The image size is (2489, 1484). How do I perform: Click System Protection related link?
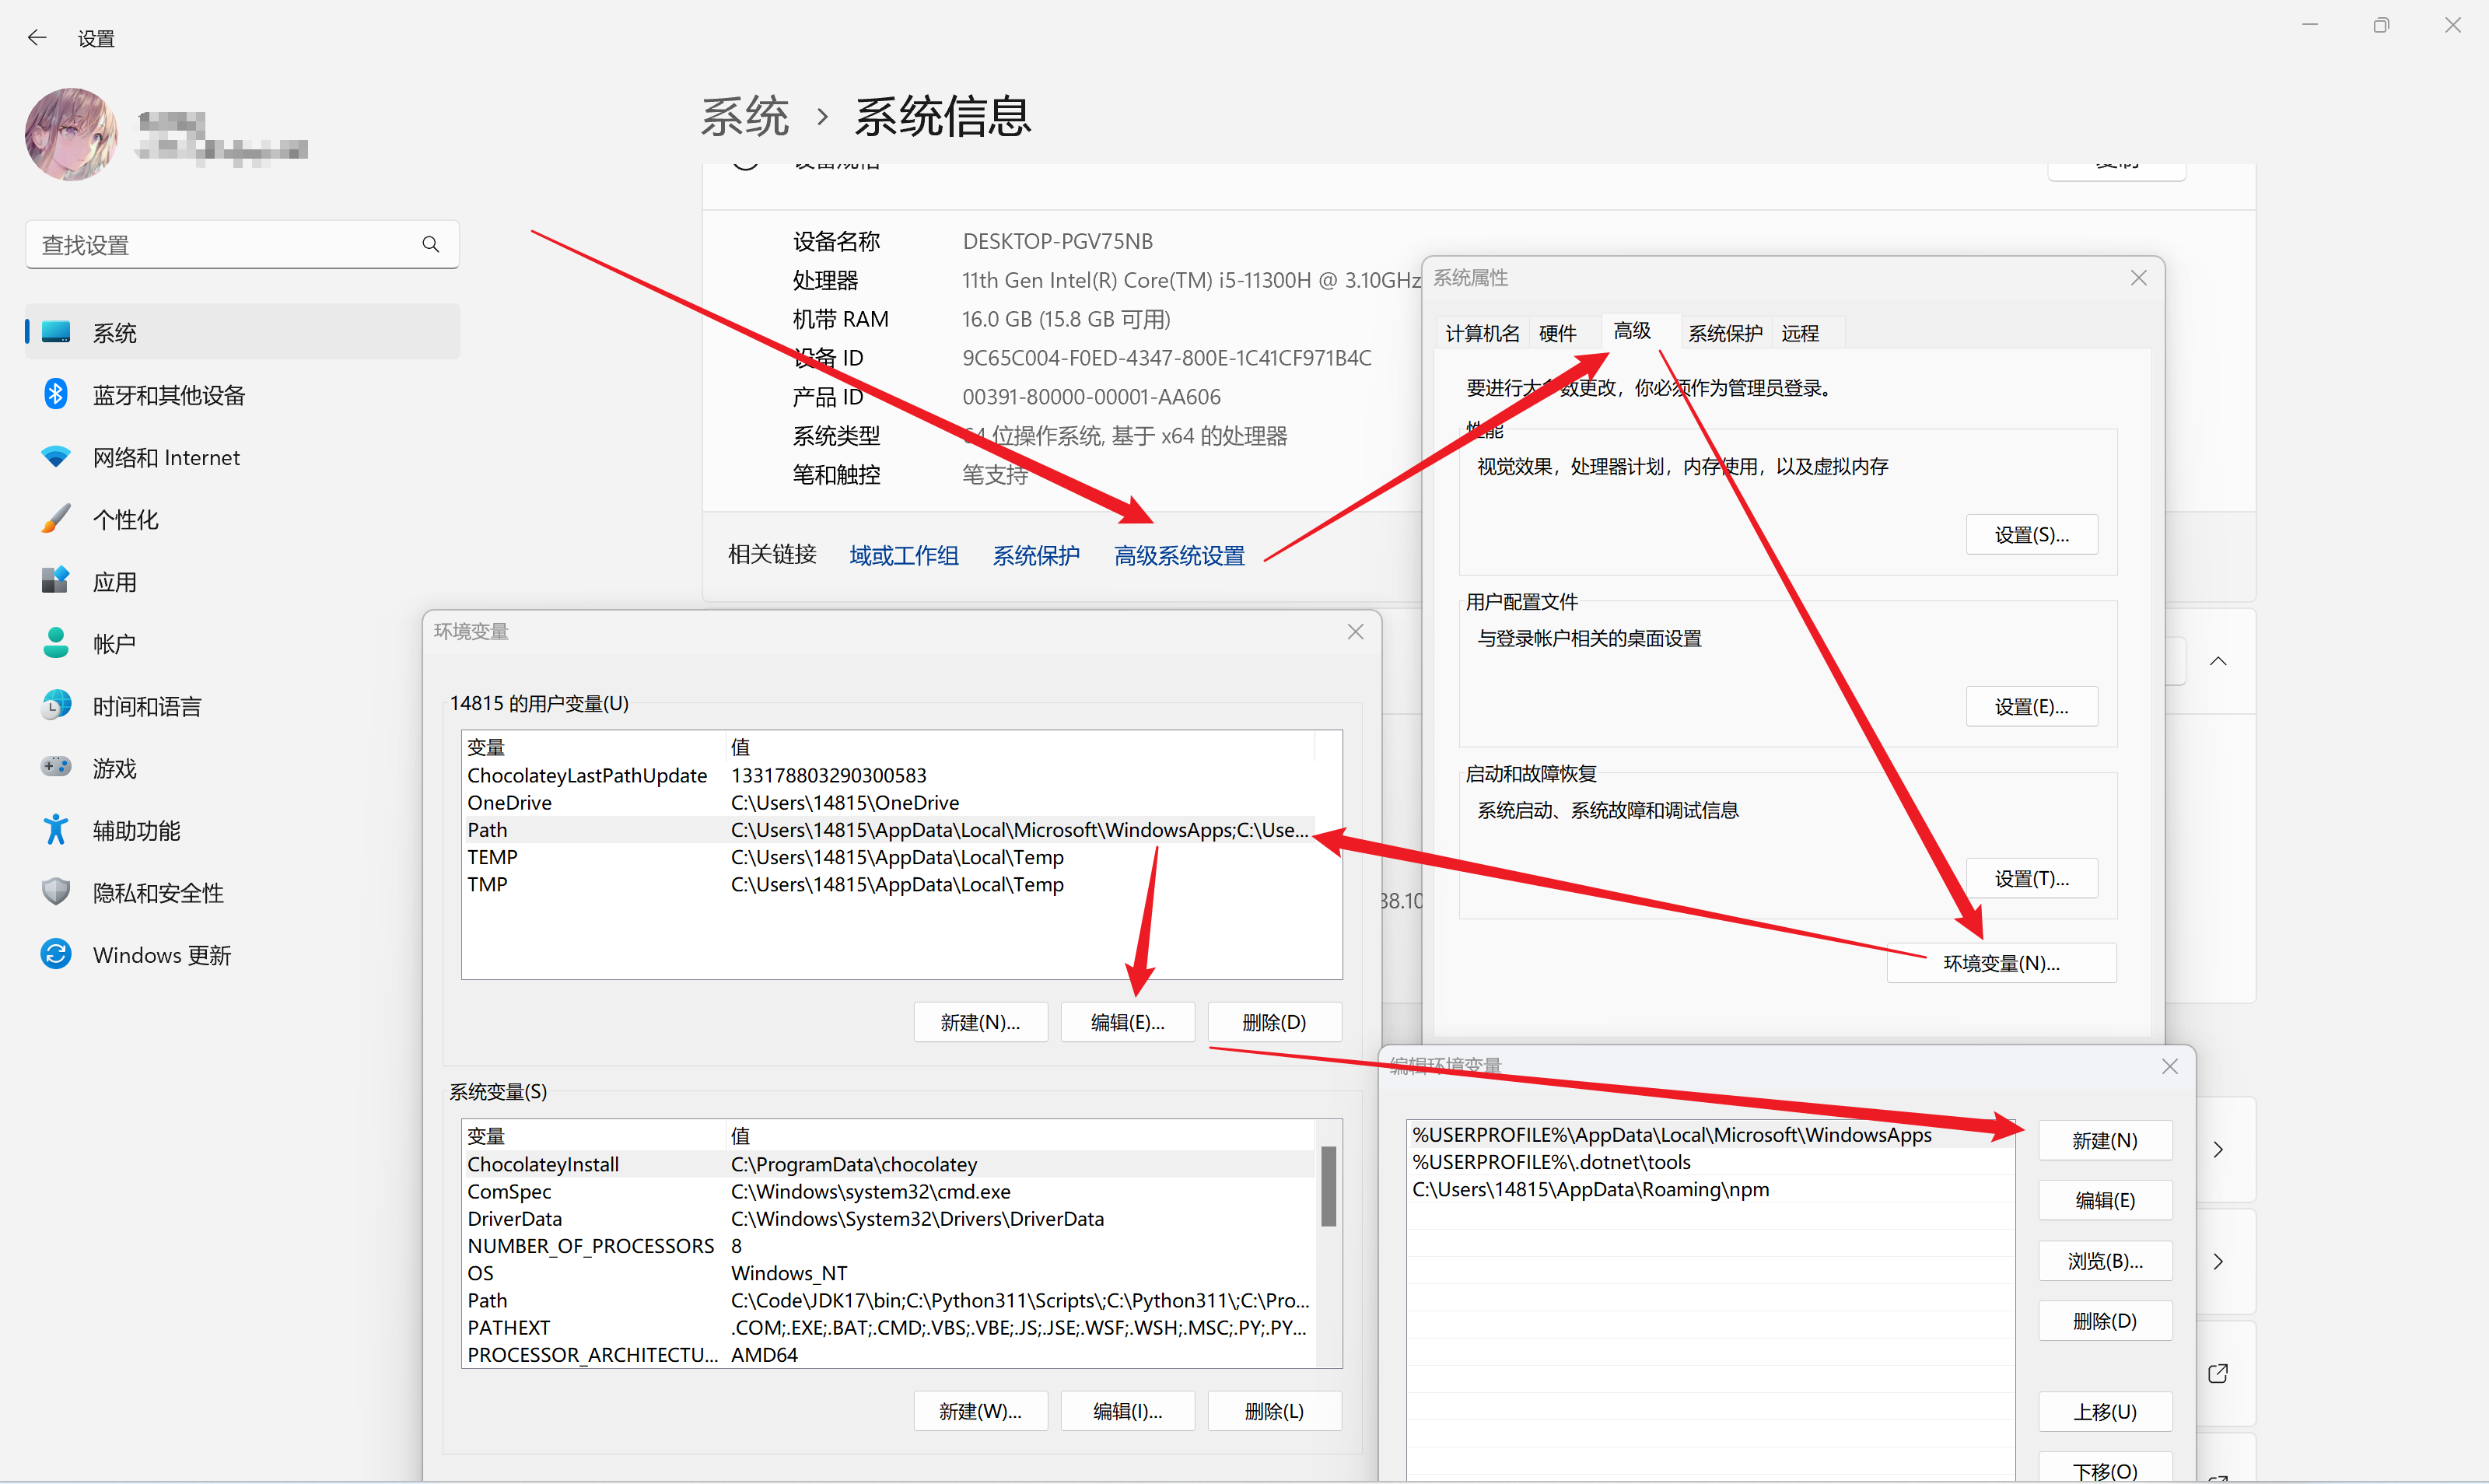pyautogui.click(x=1035, y=555)
